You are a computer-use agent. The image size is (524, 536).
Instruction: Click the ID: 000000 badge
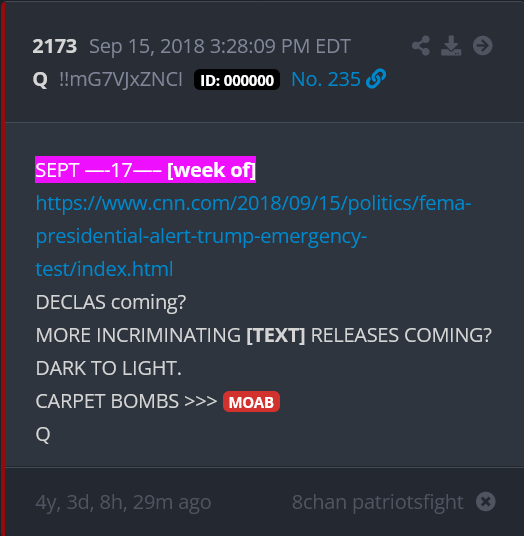pyautogui.click(x=237, y=80)
